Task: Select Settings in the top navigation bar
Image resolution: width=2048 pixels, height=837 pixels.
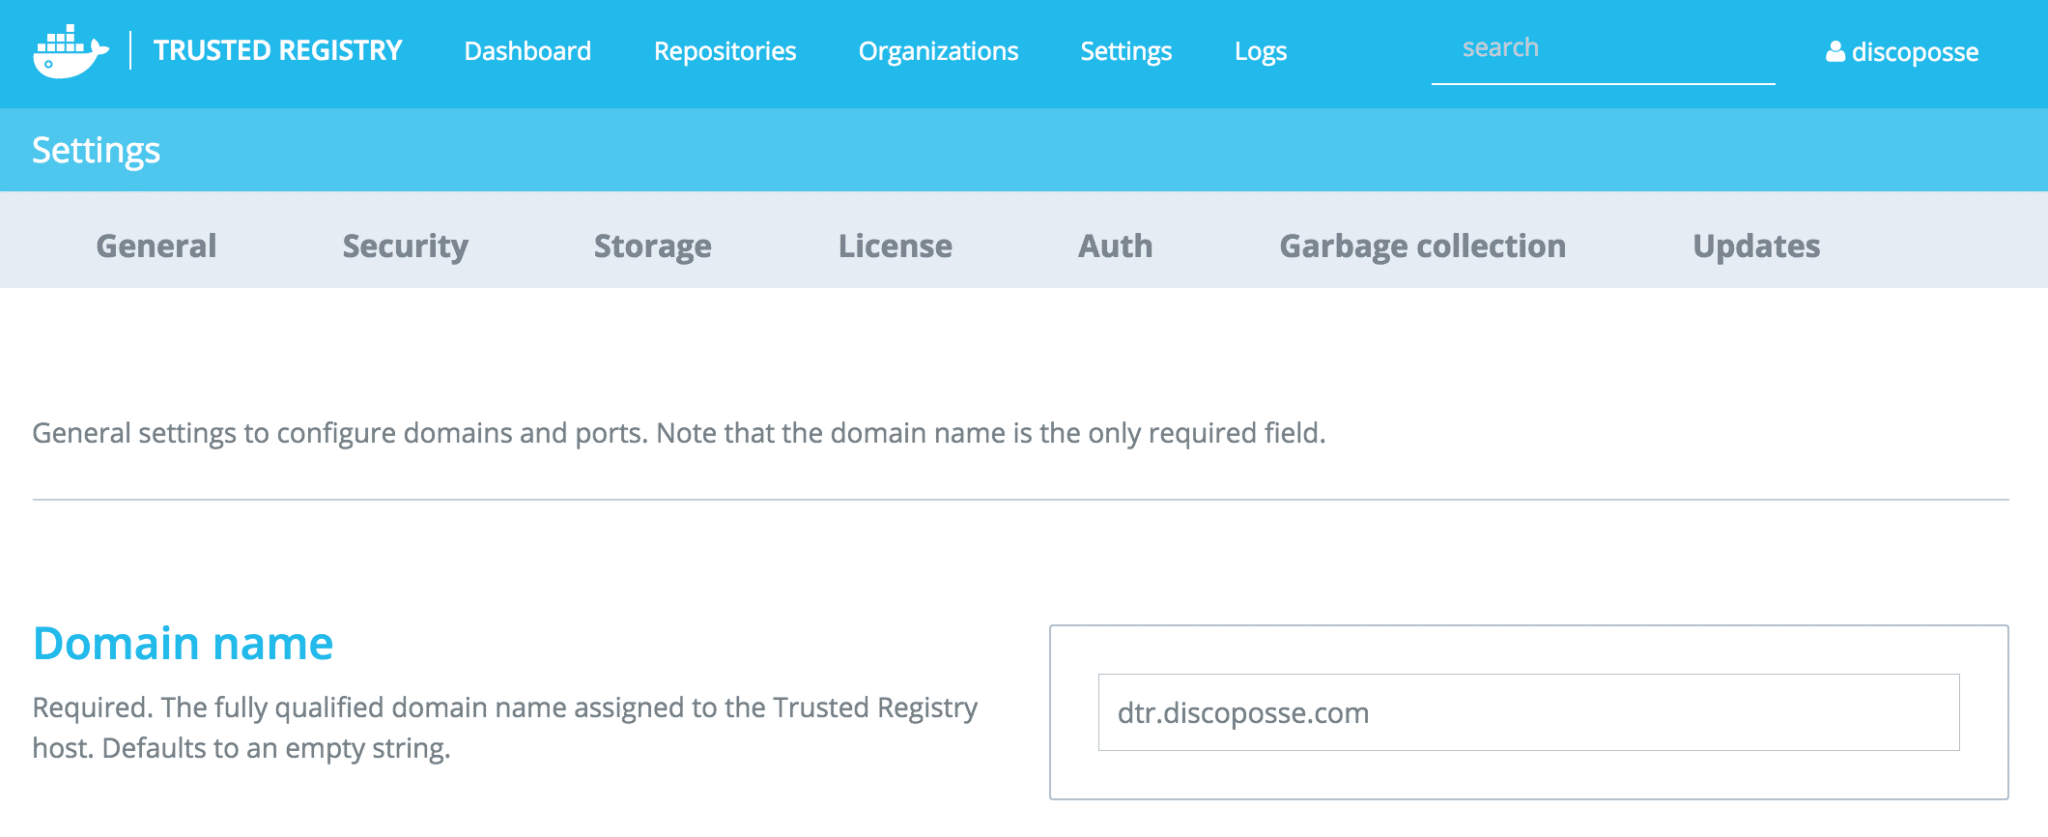Action: pyautogui.click(x=1125, y=51)
